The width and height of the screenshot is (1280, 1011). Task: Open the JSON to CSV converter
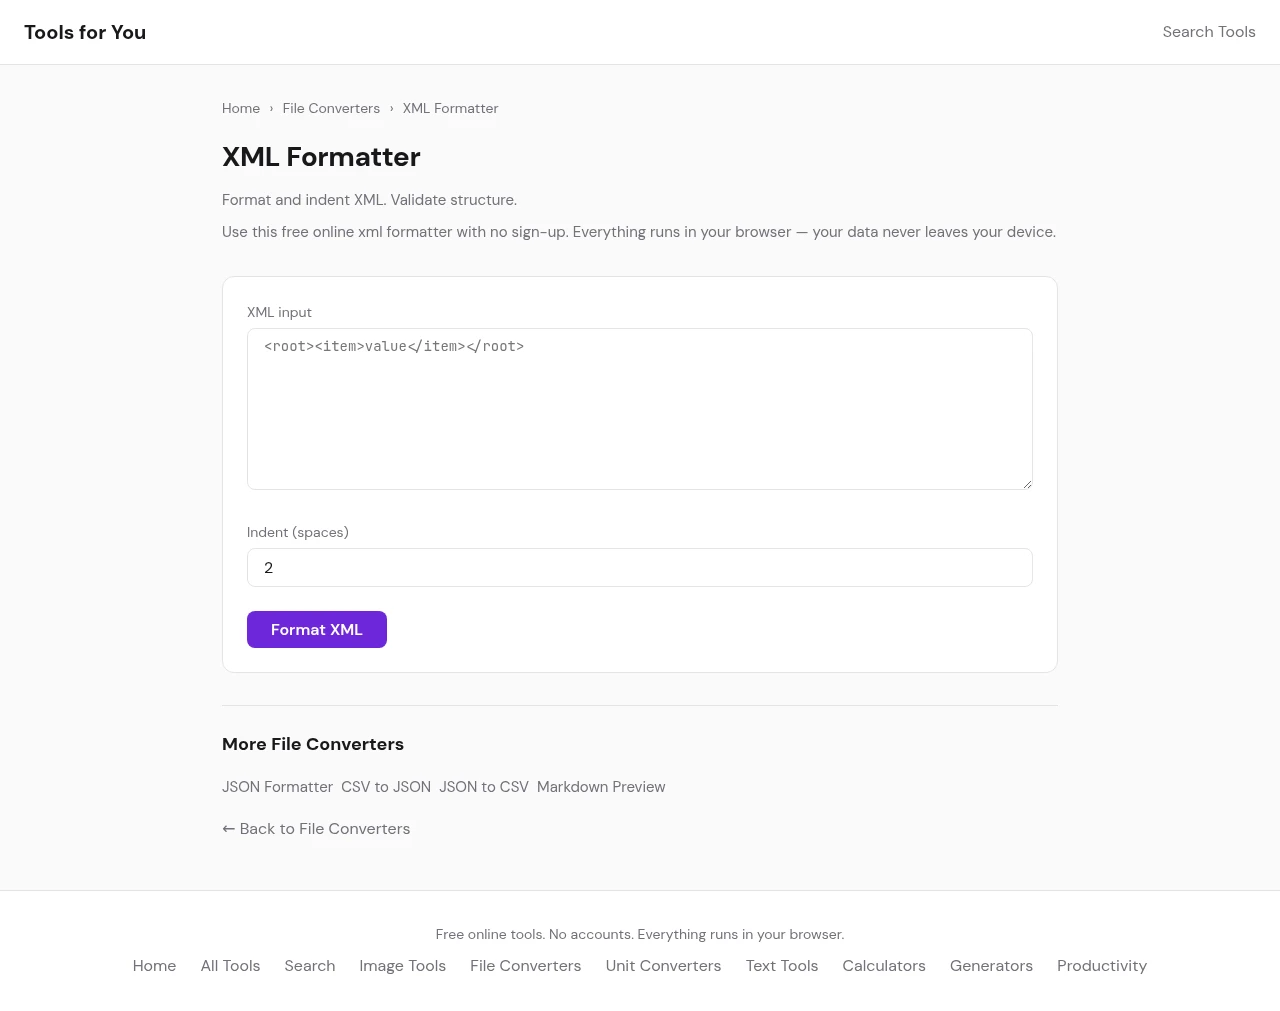pos(484,787)
